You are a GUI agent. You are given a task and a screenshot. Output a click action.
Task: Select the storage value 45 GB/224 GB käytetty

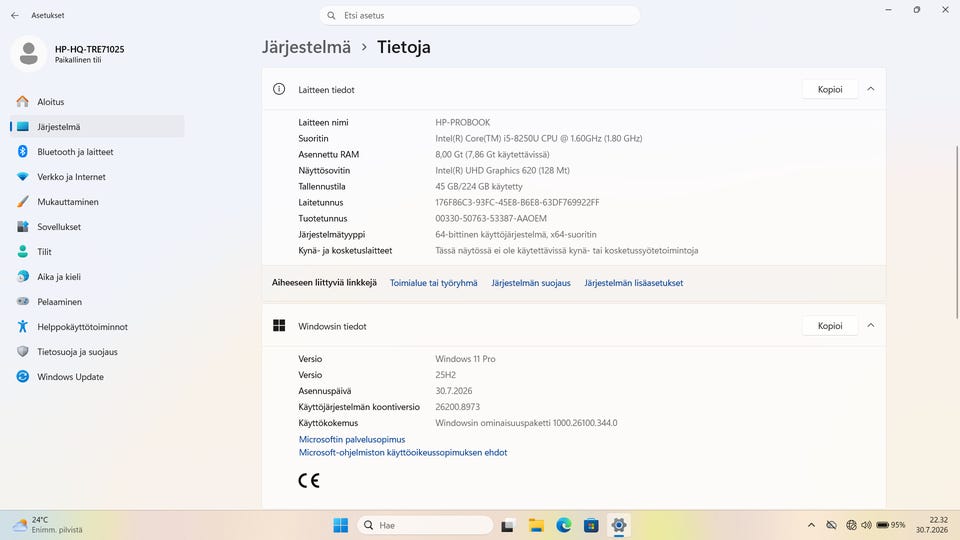pyautogui.click(x=479, y=187)
